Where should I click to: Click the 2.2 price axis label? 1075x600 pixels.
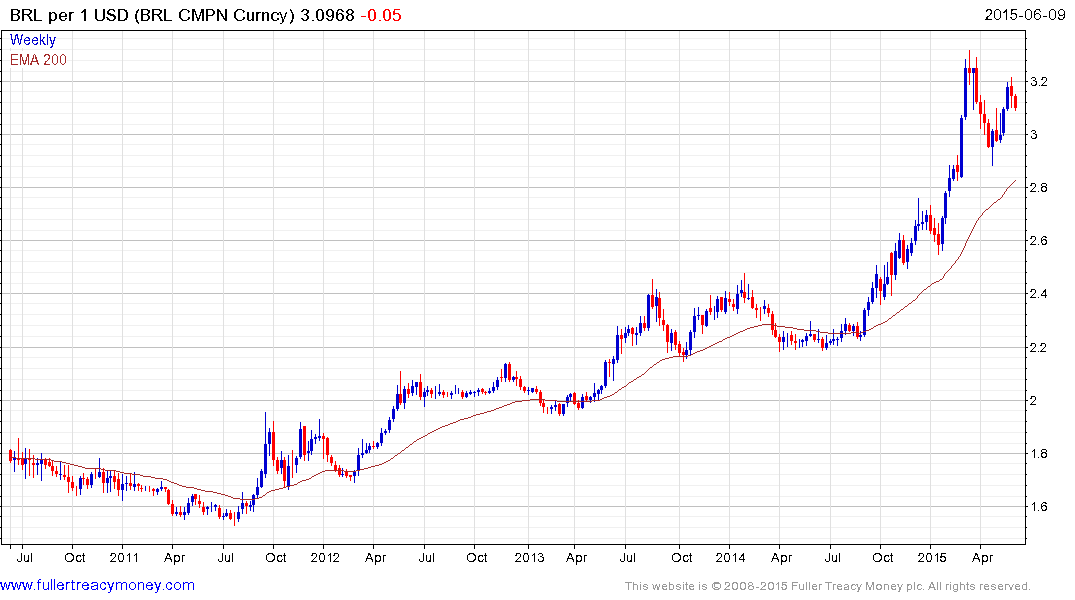(1039, 347)
